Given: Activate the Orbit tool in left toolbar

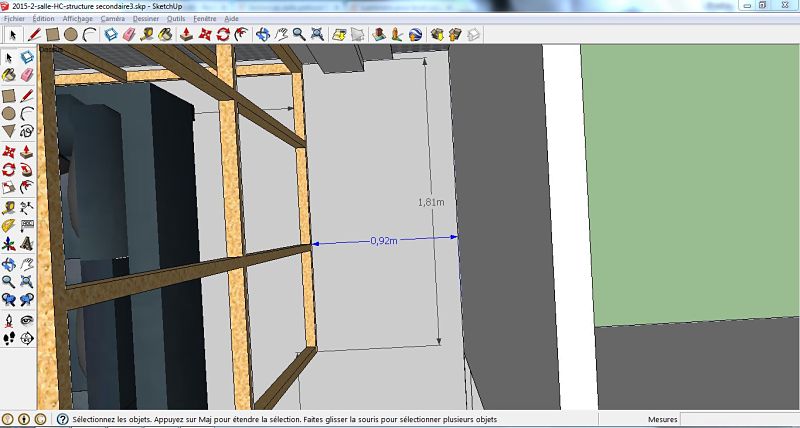Looking at the screenshot, I should pyautogui.click(x=9, y=265).
